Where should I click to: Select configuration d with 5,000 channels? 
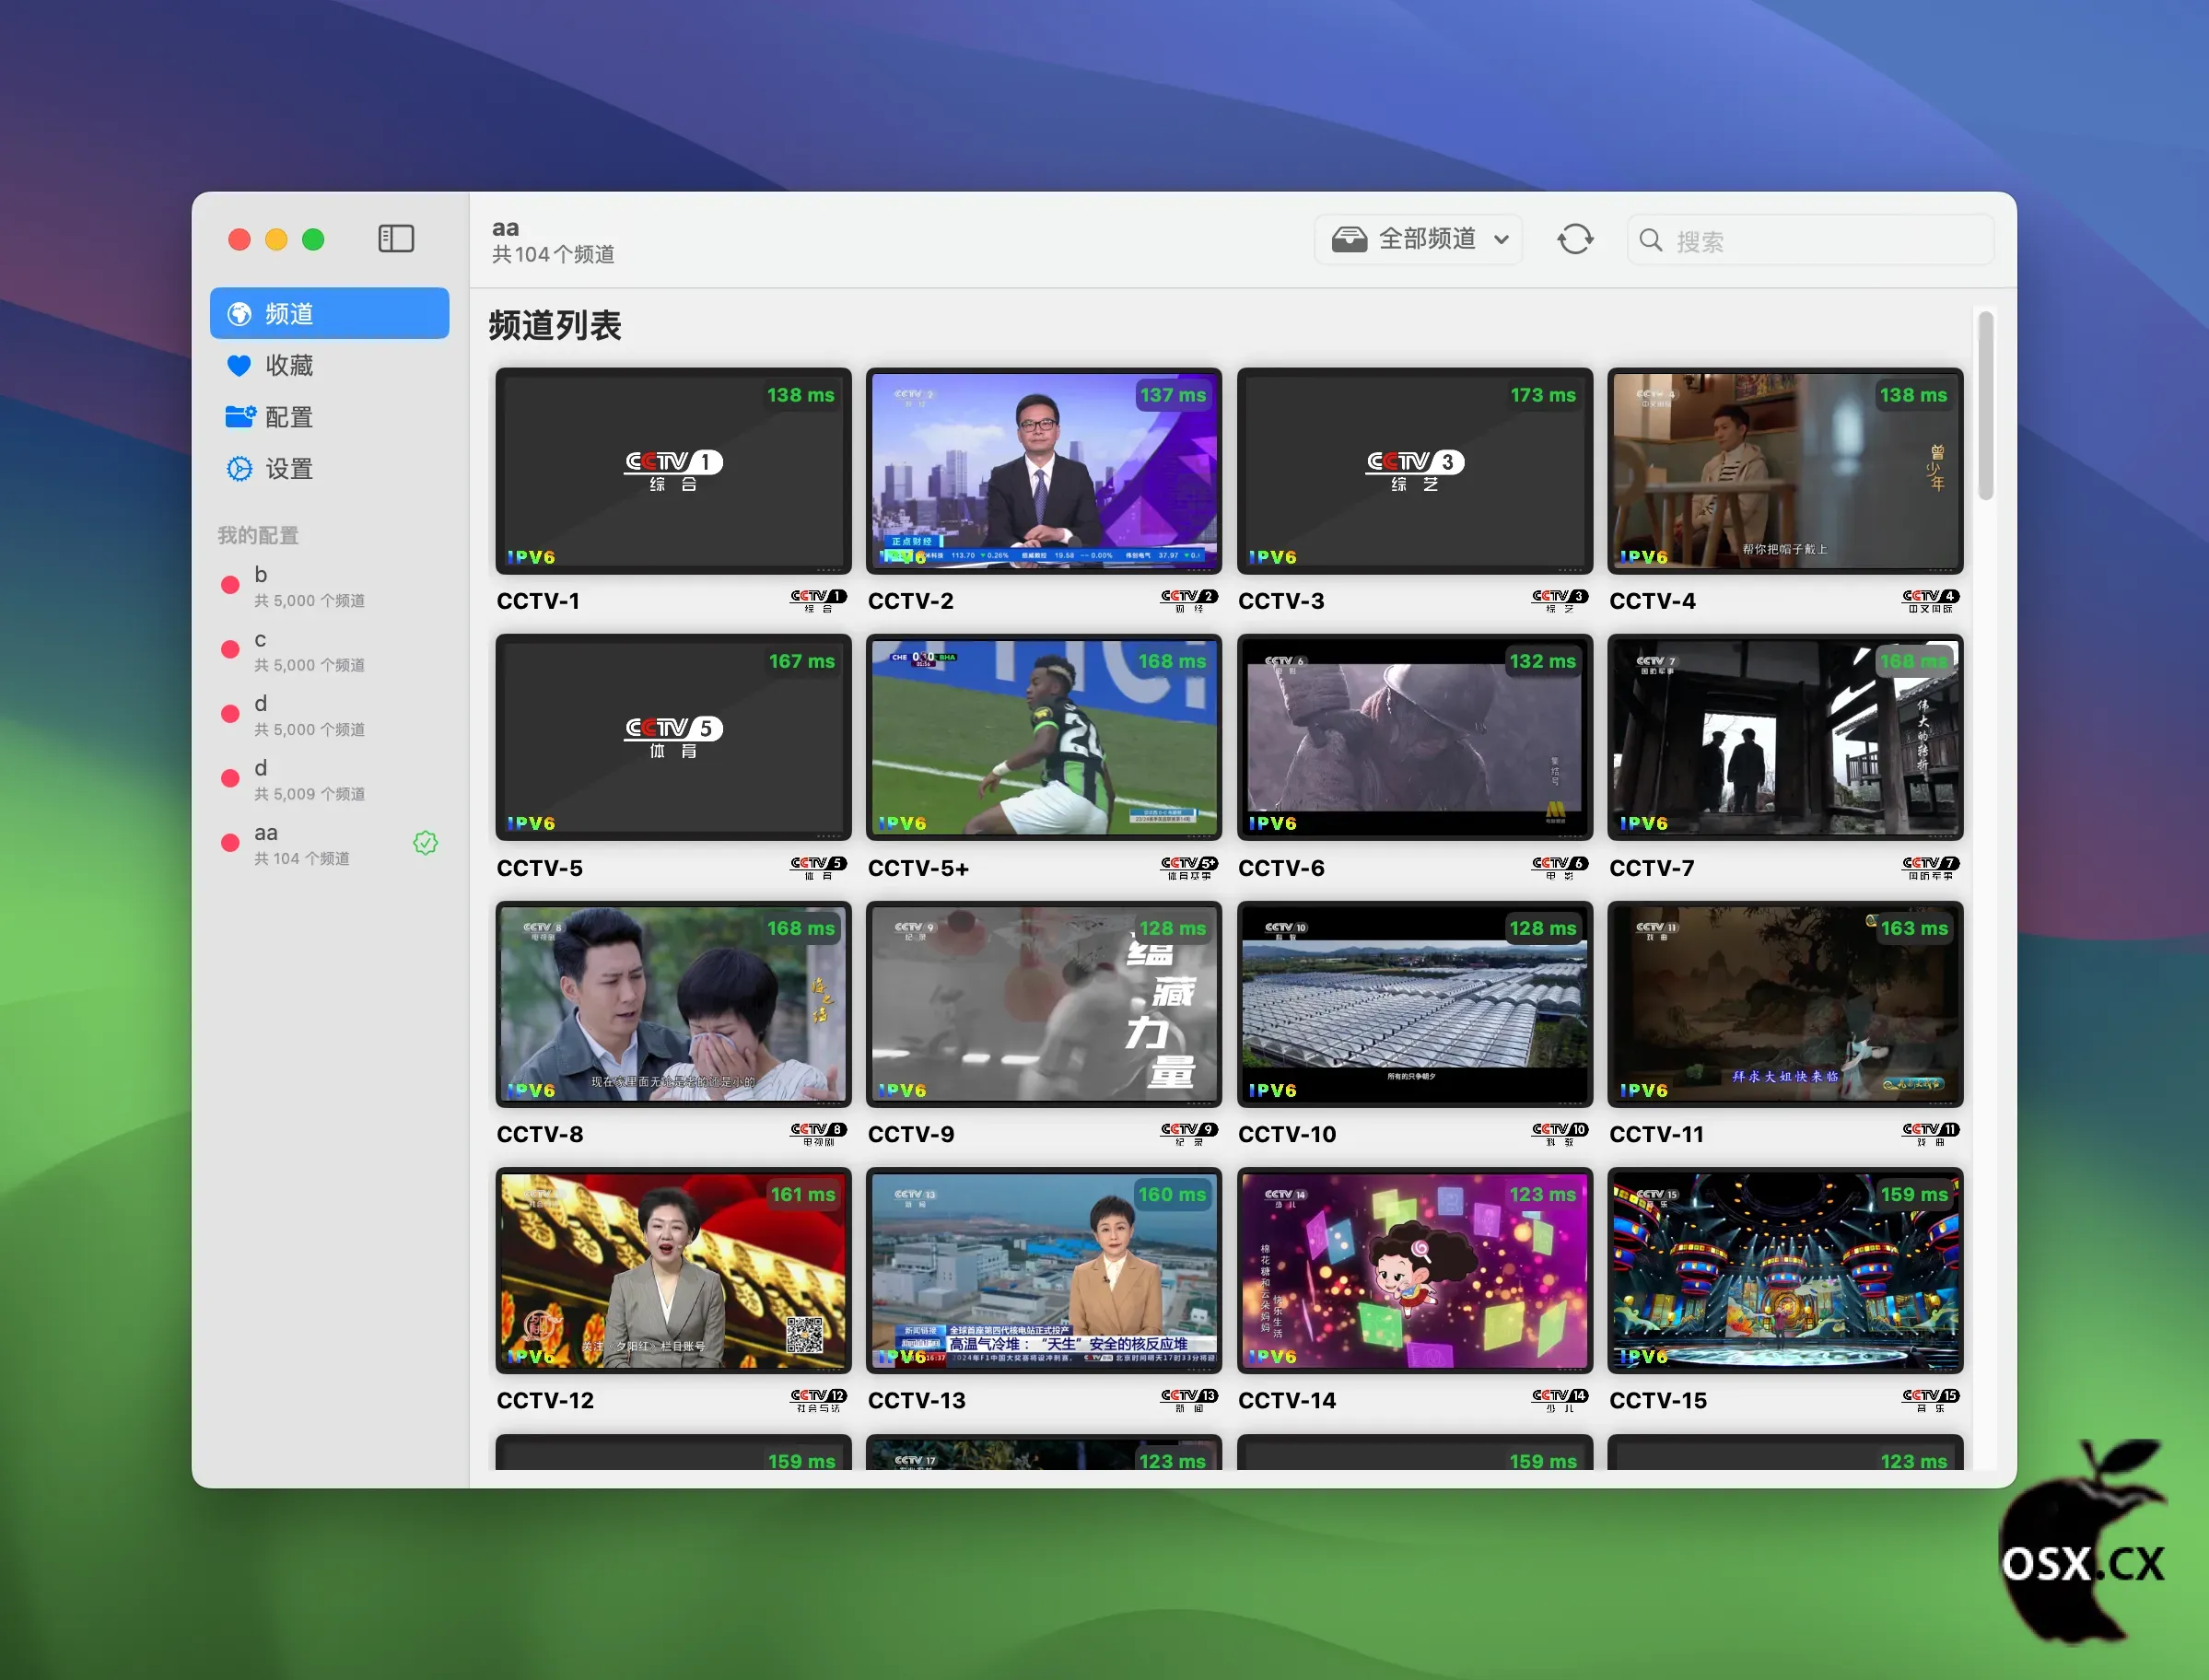point(329,715)
